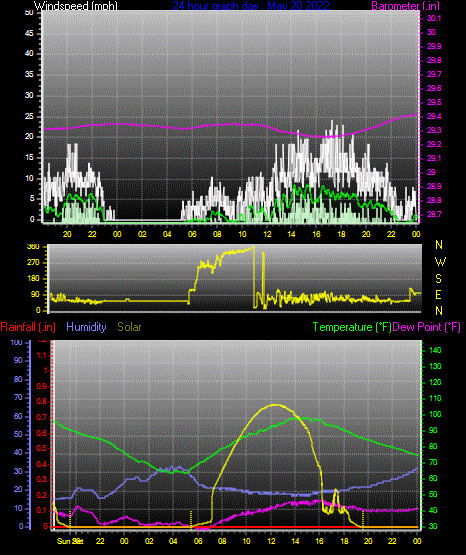The image size is (466, 555).
Task: Select the Rainfall (.in) legend label
Action: click(28, 327)
